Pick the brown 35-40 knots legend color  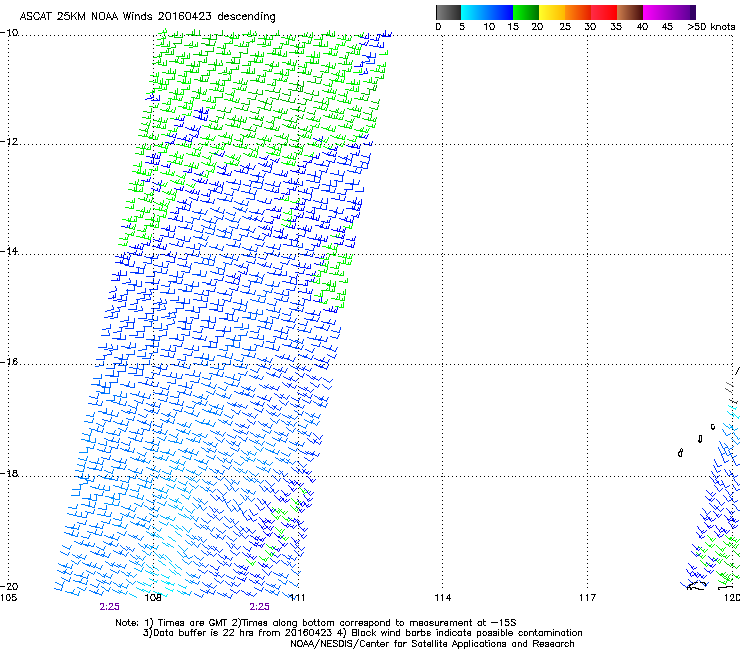(630, 12)
